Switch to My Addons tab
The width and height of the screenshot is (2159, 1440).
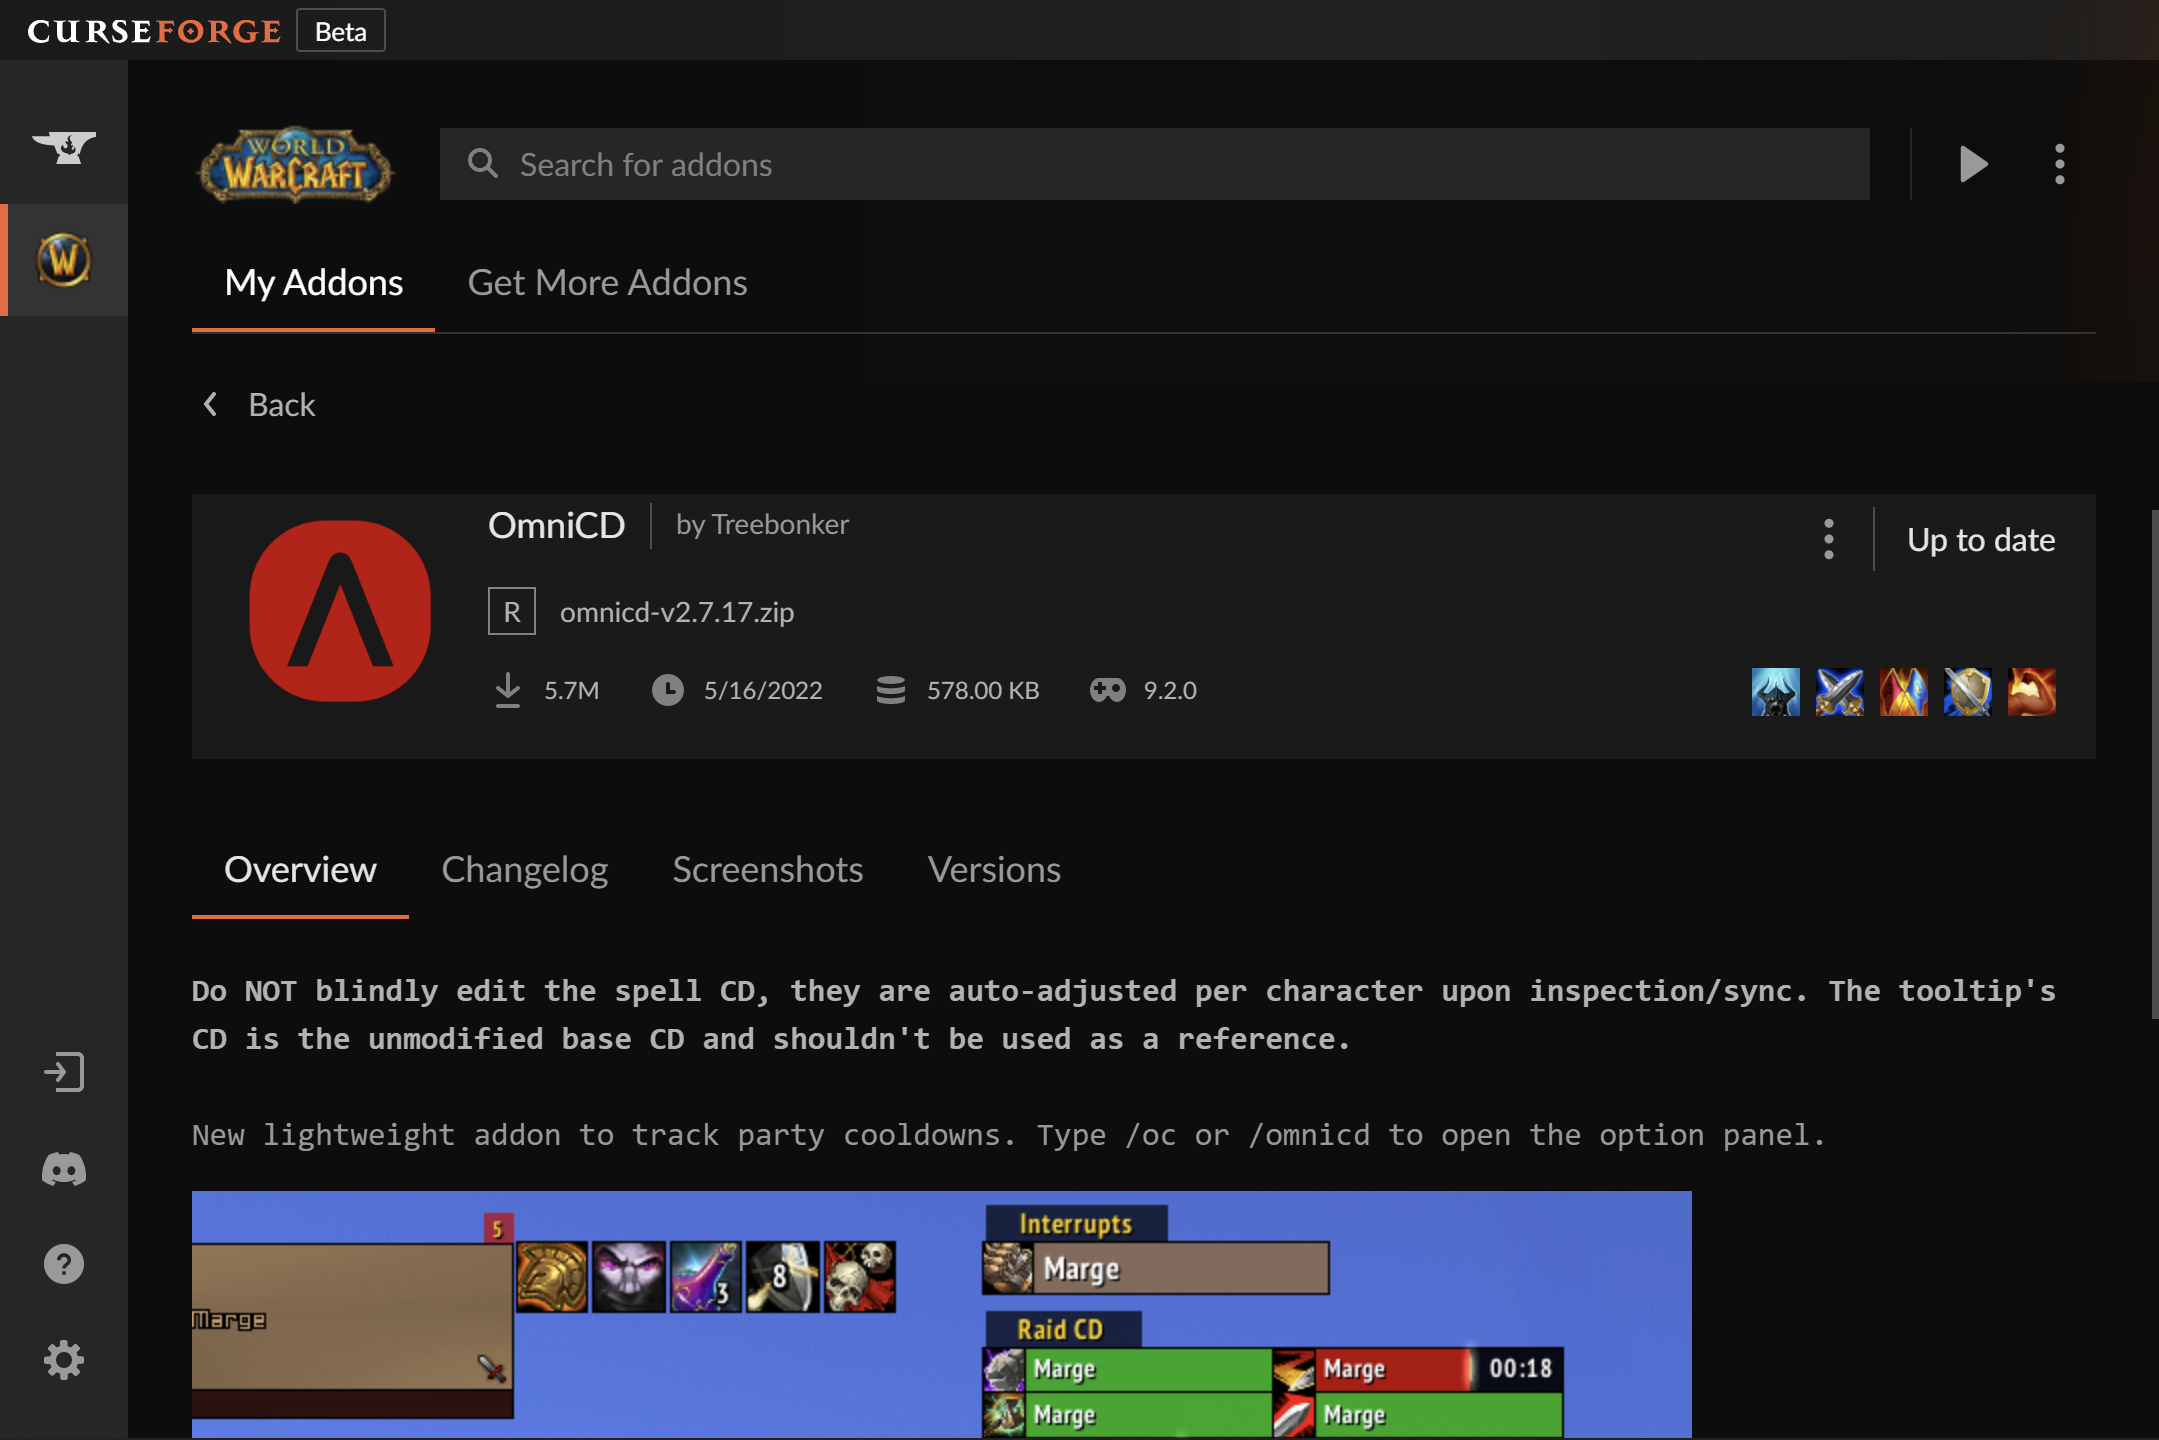314,283
